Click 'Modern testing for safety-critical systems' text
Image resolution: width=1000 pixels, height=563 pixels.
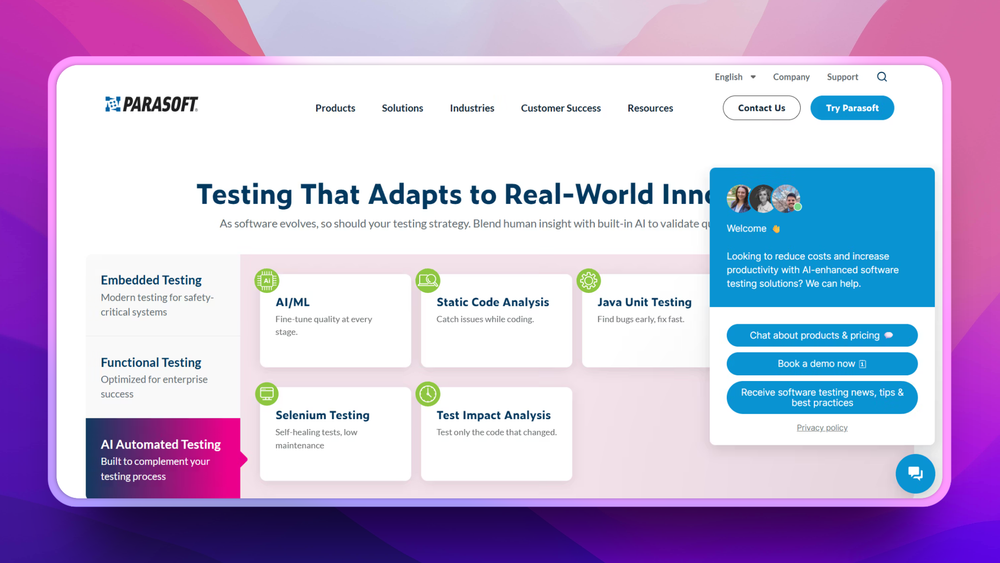coord(157,305)
